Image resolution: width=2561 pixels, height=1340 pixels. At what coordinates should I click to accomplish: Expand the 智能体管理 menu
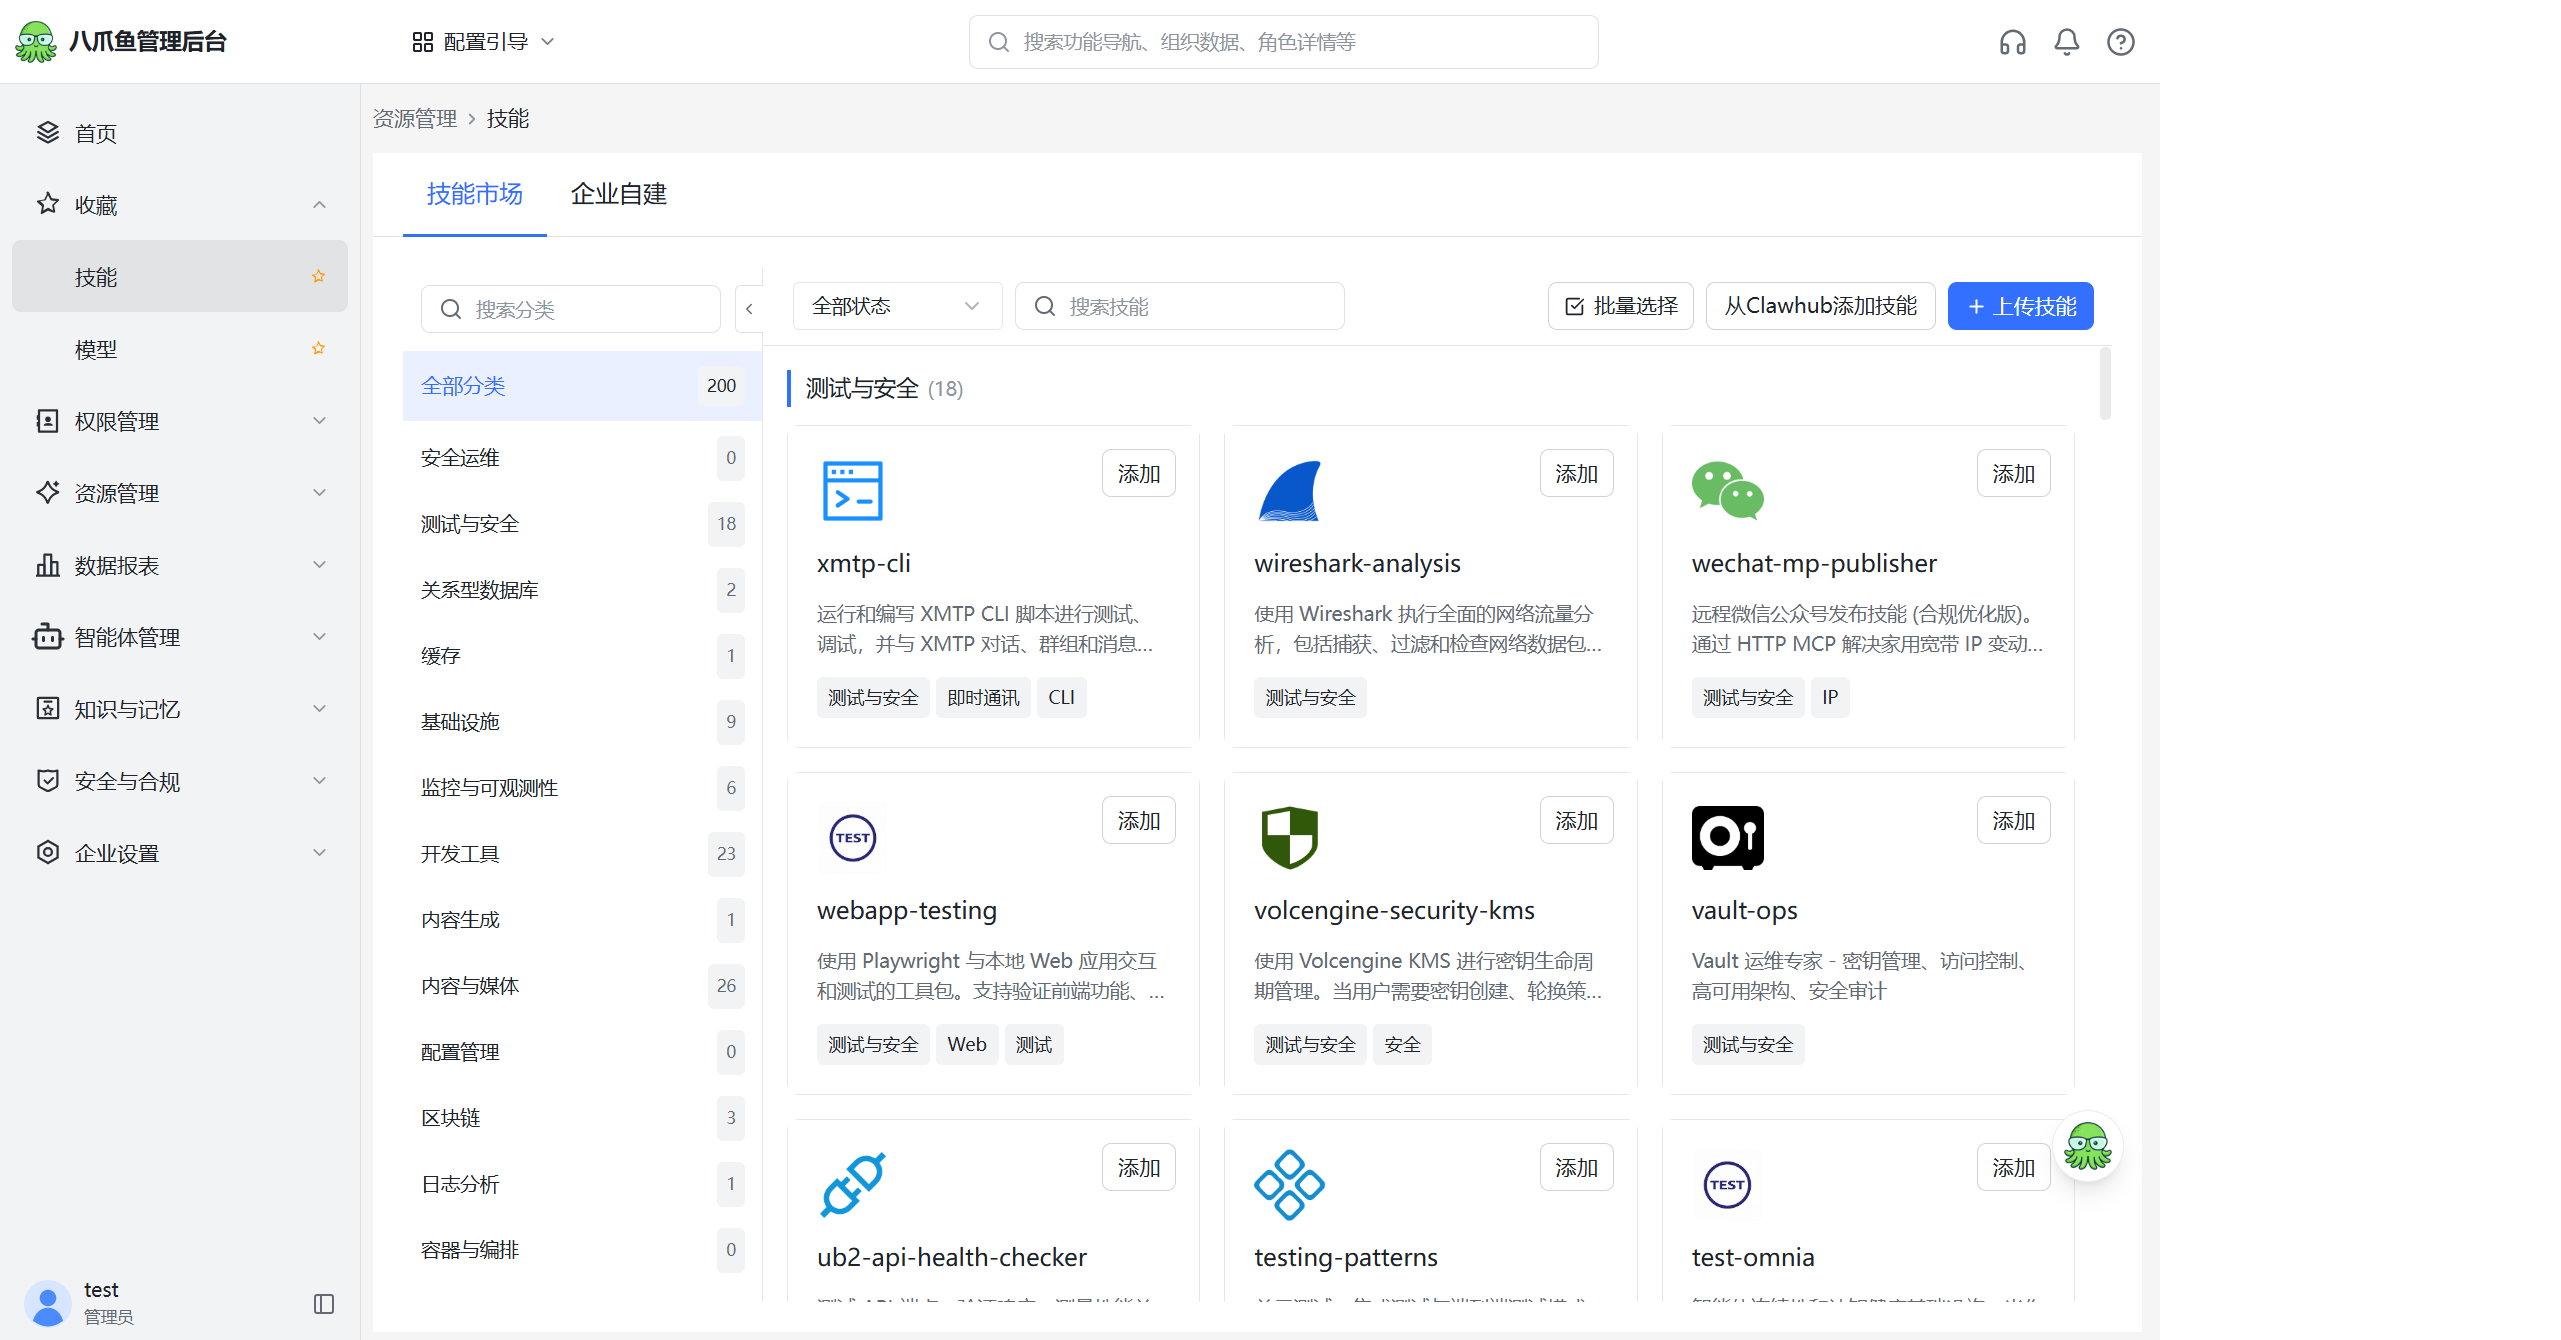coord(320,637)
